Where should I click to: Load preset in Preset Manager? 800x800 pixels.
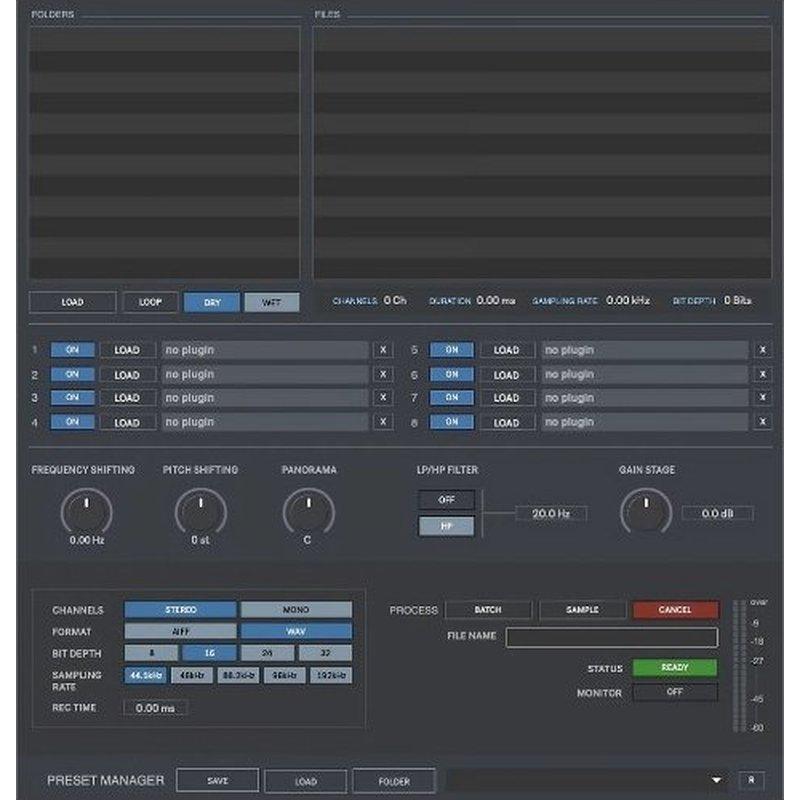[306, 781]
